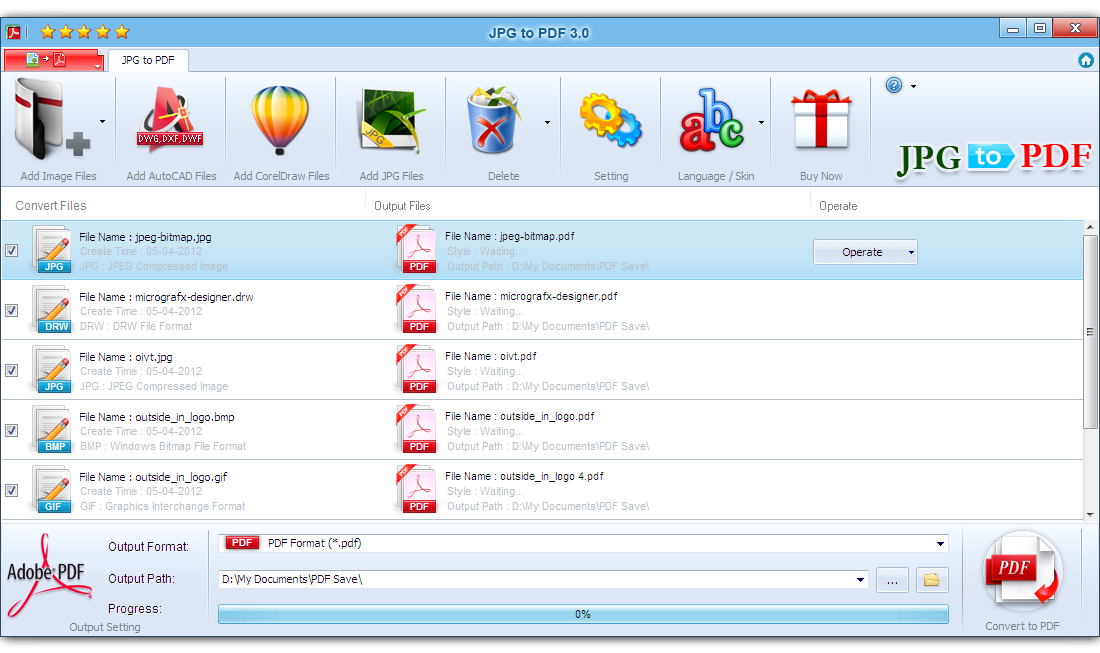The height and width of the screenshot is (653, 1100).
Task: Click the Add JPG Files icon
Action: pyautogui.click(x=391, y=121)
